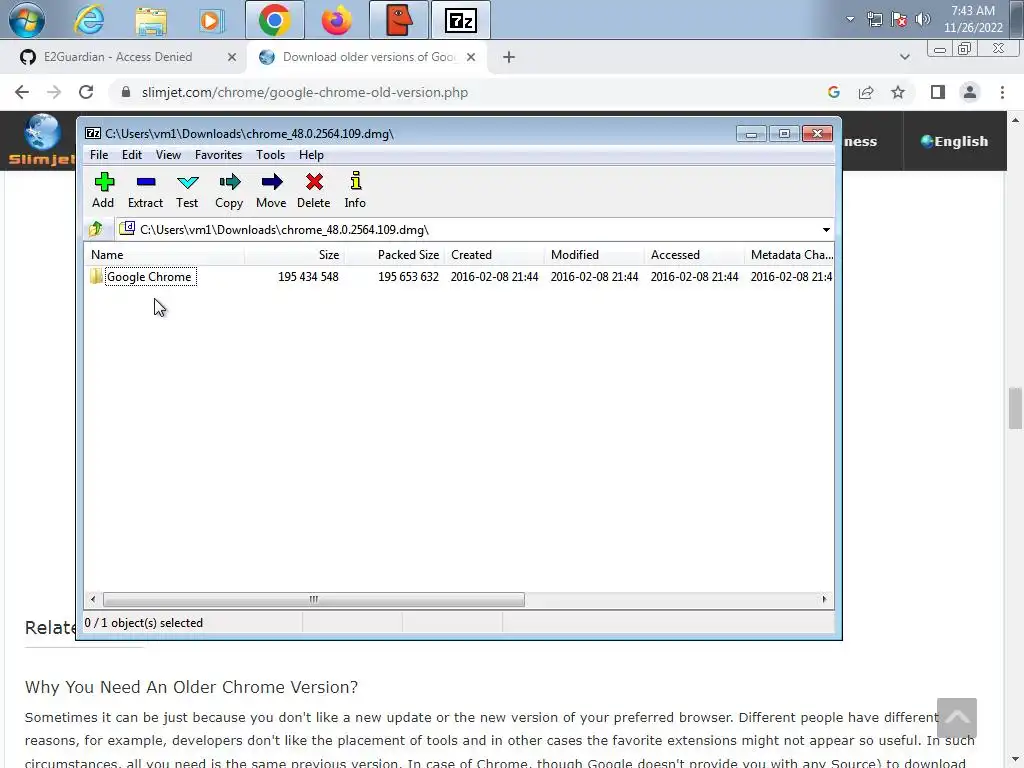Select the Google Chrome folder name
Image resolution: width=1024 pixels, height=768 pixels.
coord(150,276)
